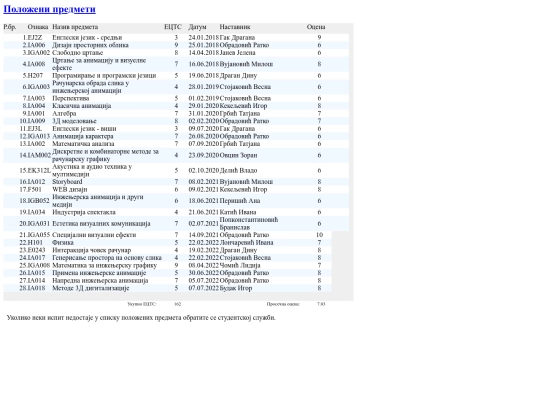Click teacher name Овцин Зоран
The image size is (540, 405).
(238, 155)
